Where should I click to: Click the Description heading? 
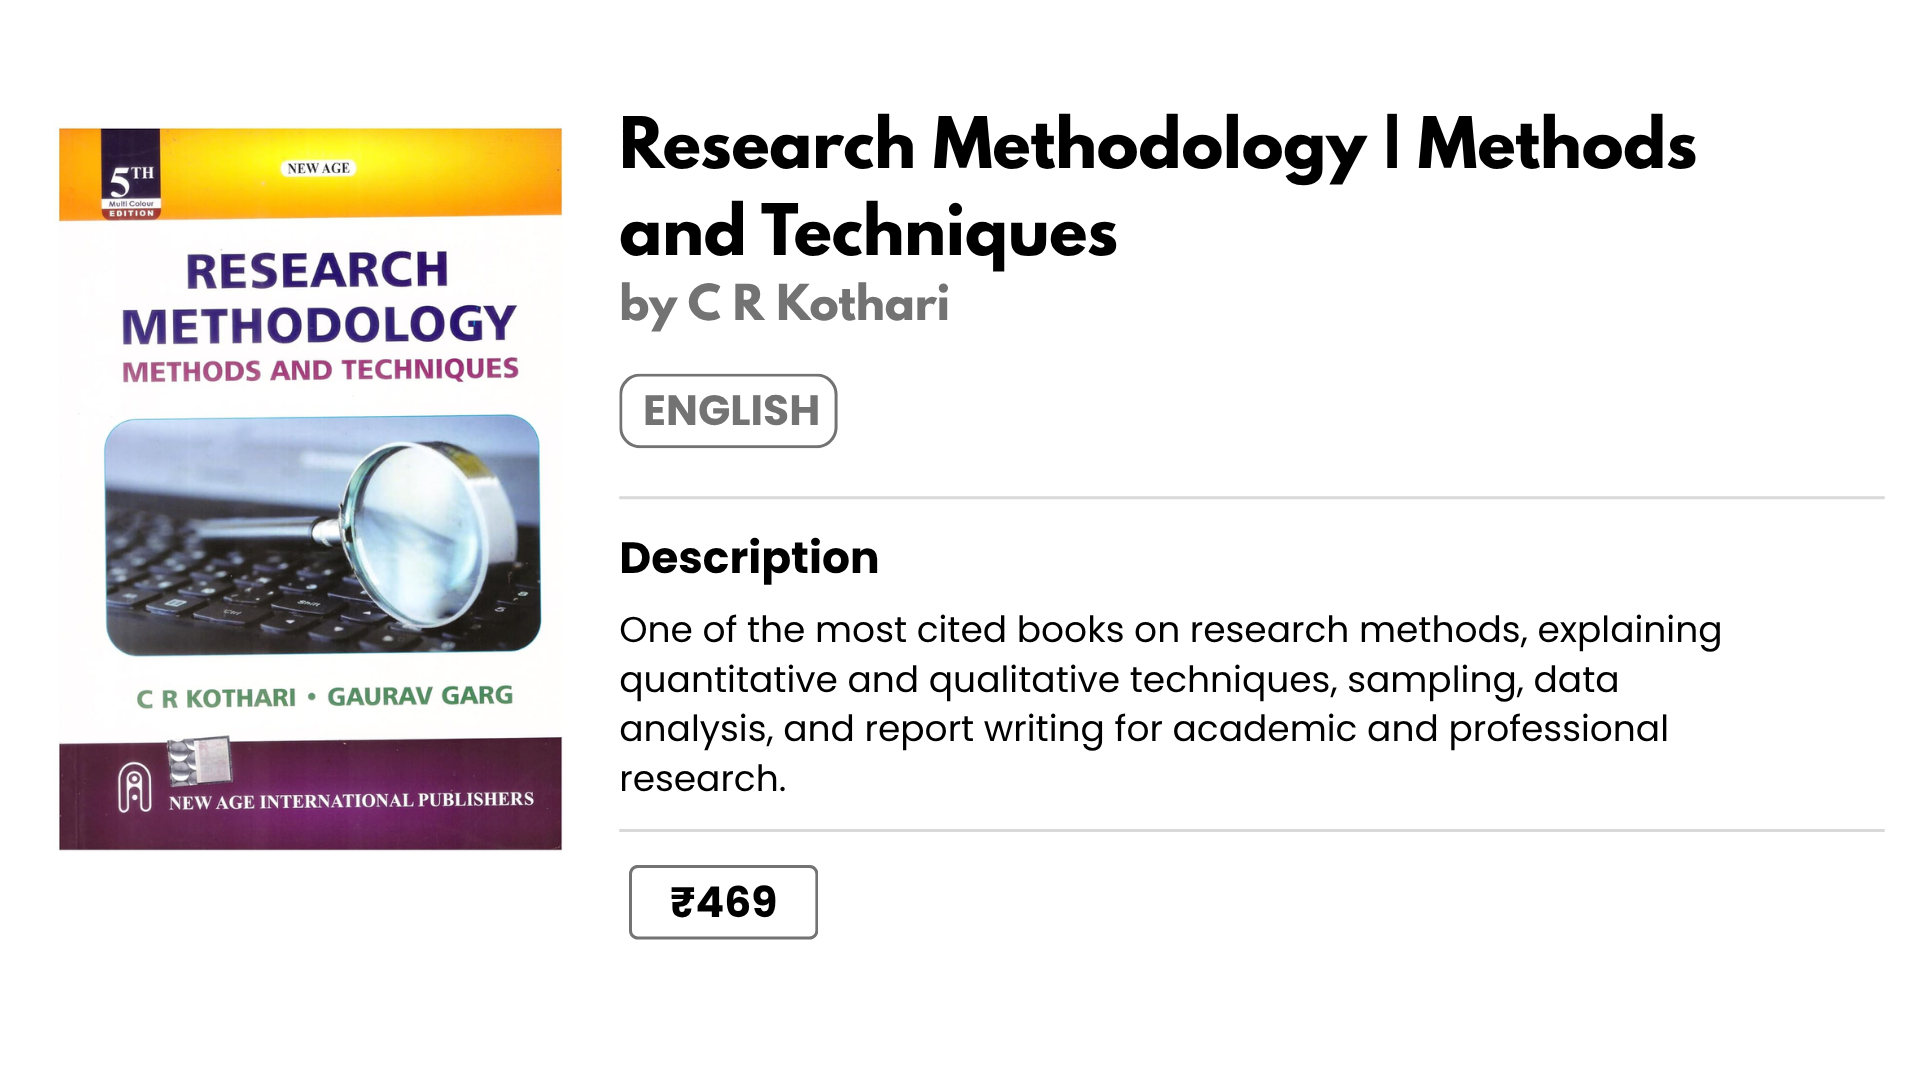(749, 558)
